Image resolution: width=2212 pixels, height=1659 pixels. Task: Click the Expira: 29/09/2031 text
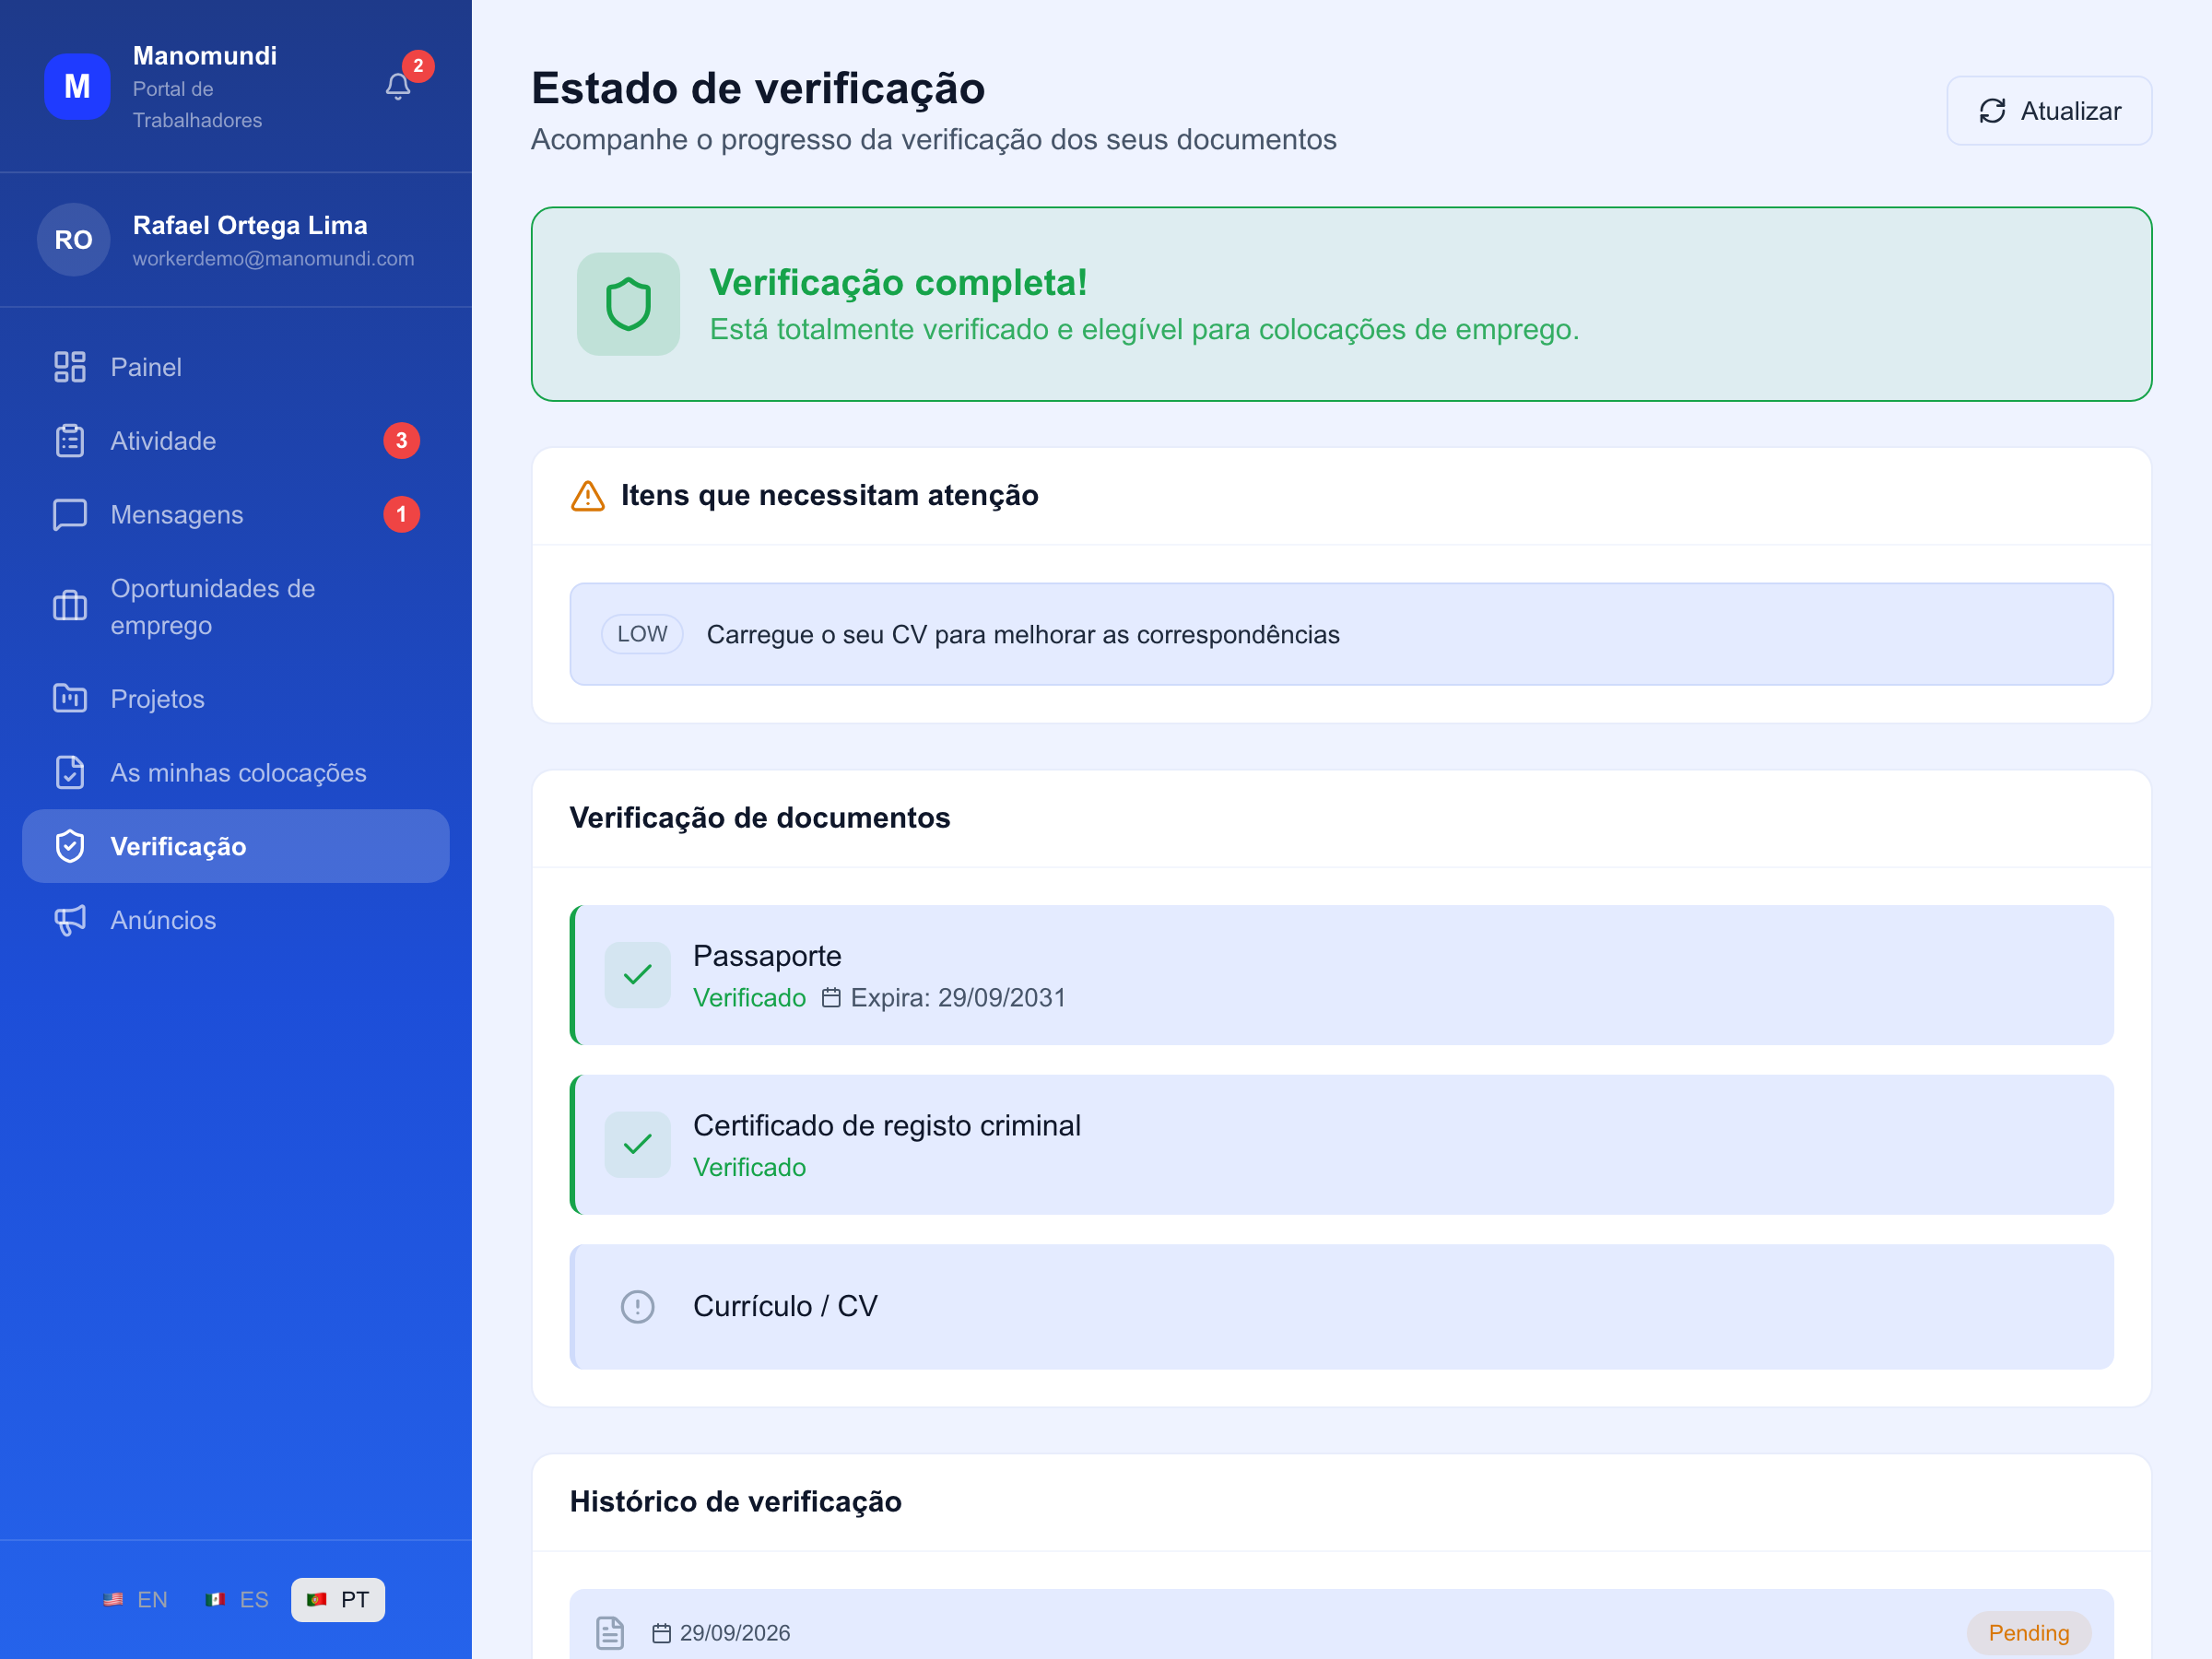coord(958,998)
